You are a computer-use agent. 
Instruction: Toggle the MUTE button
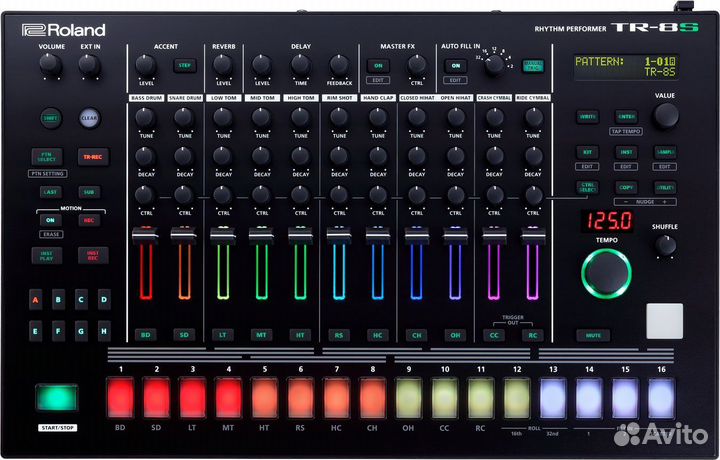point(593,335)
